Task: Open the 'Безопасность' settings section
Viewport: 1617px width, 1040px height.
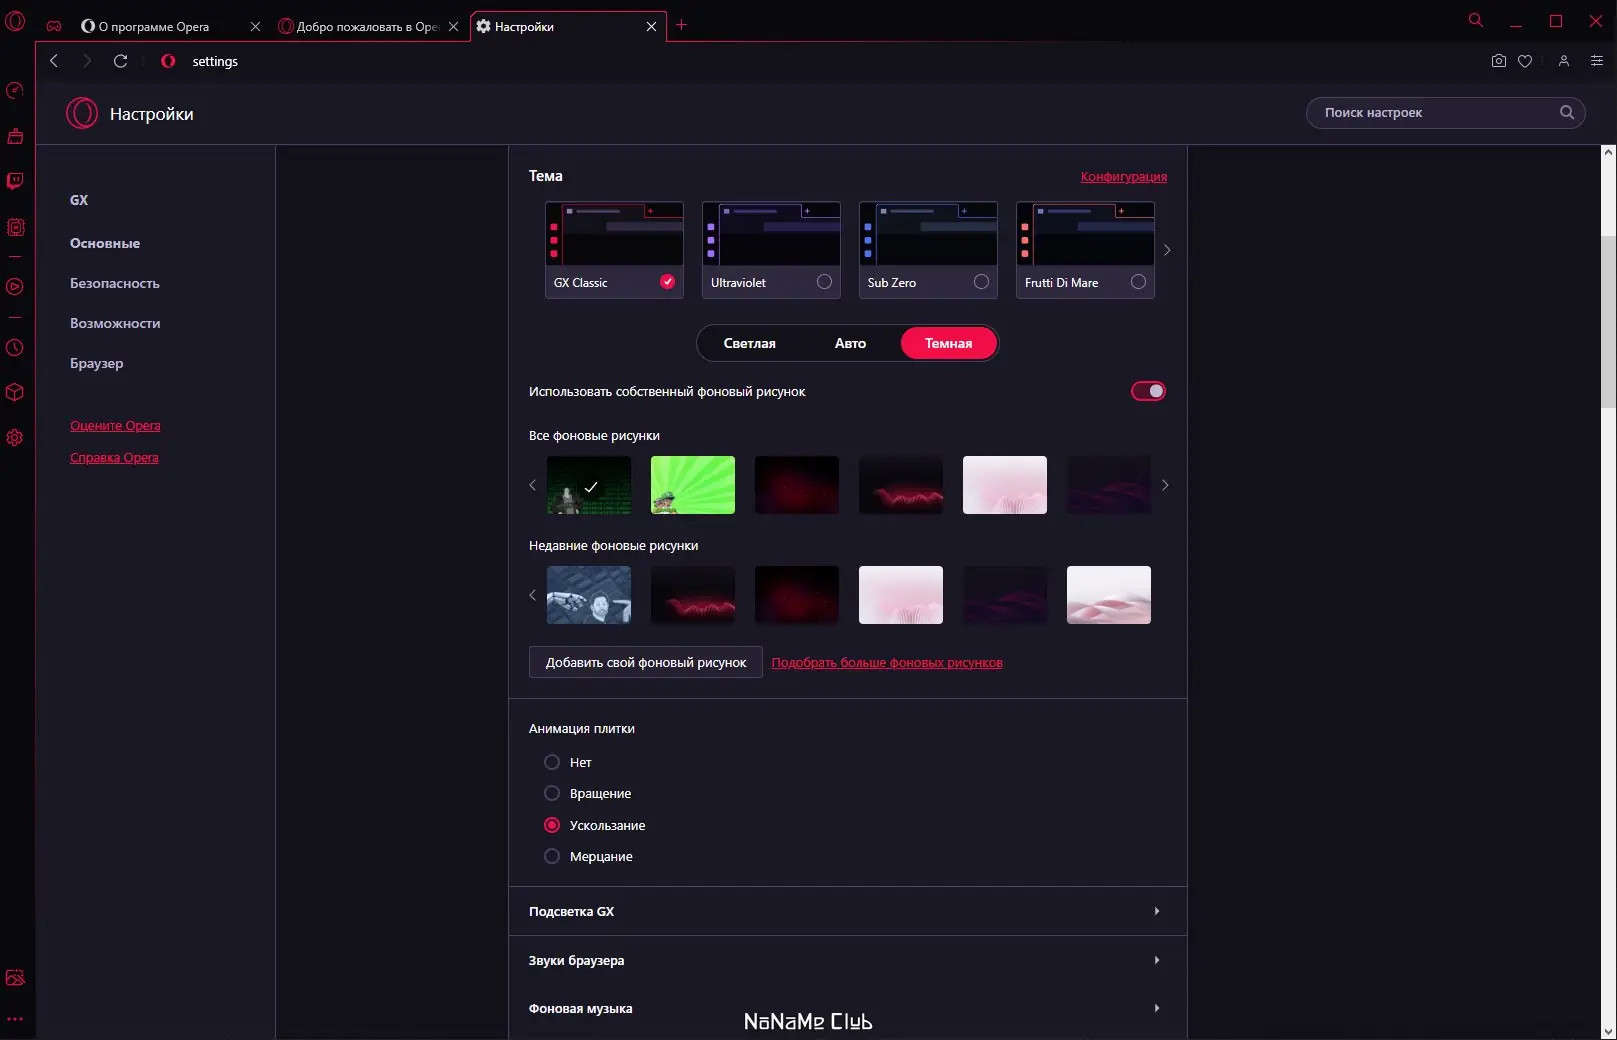Action: [115, 283]
